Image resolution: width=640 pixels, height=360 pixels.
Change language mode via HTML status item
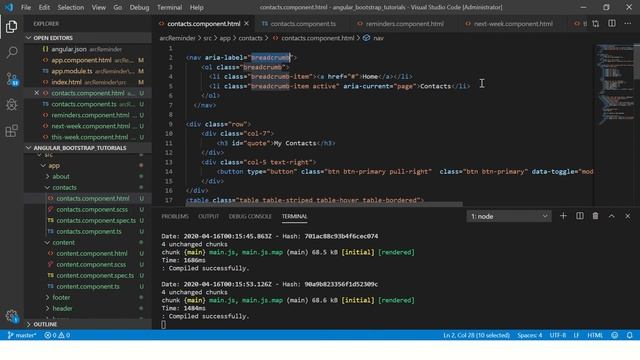coord(595,335)
